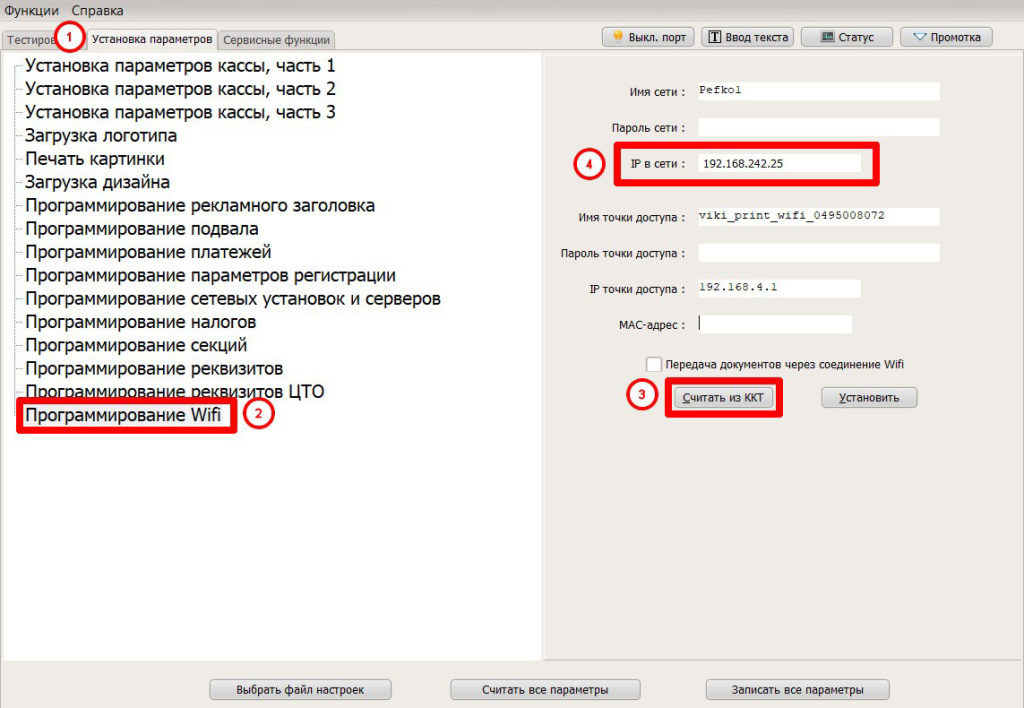Click the arrow icon on Промотка

(x=918, y=37)
